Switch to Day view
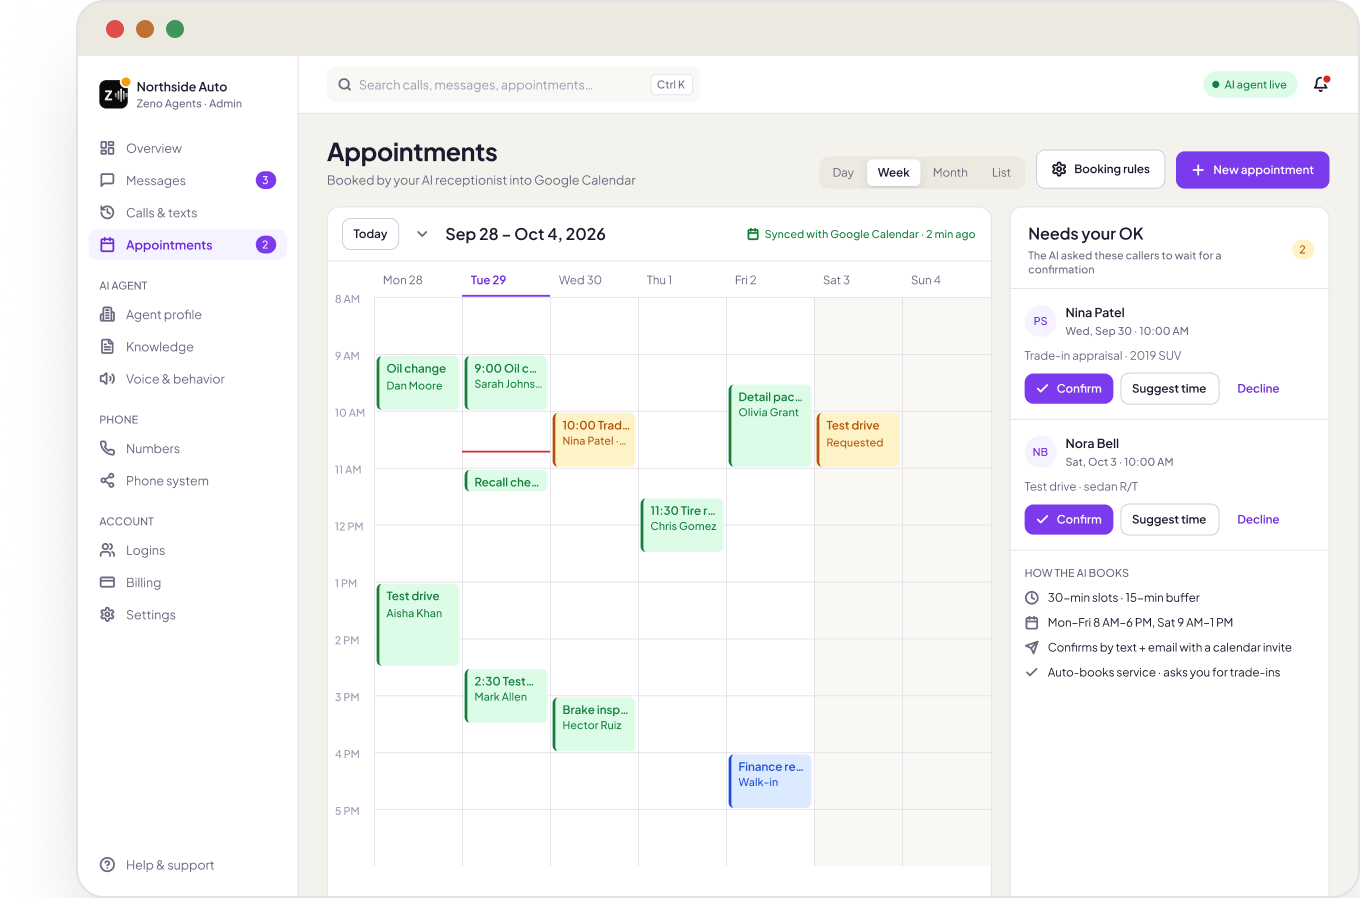 [x=843, y=172]
